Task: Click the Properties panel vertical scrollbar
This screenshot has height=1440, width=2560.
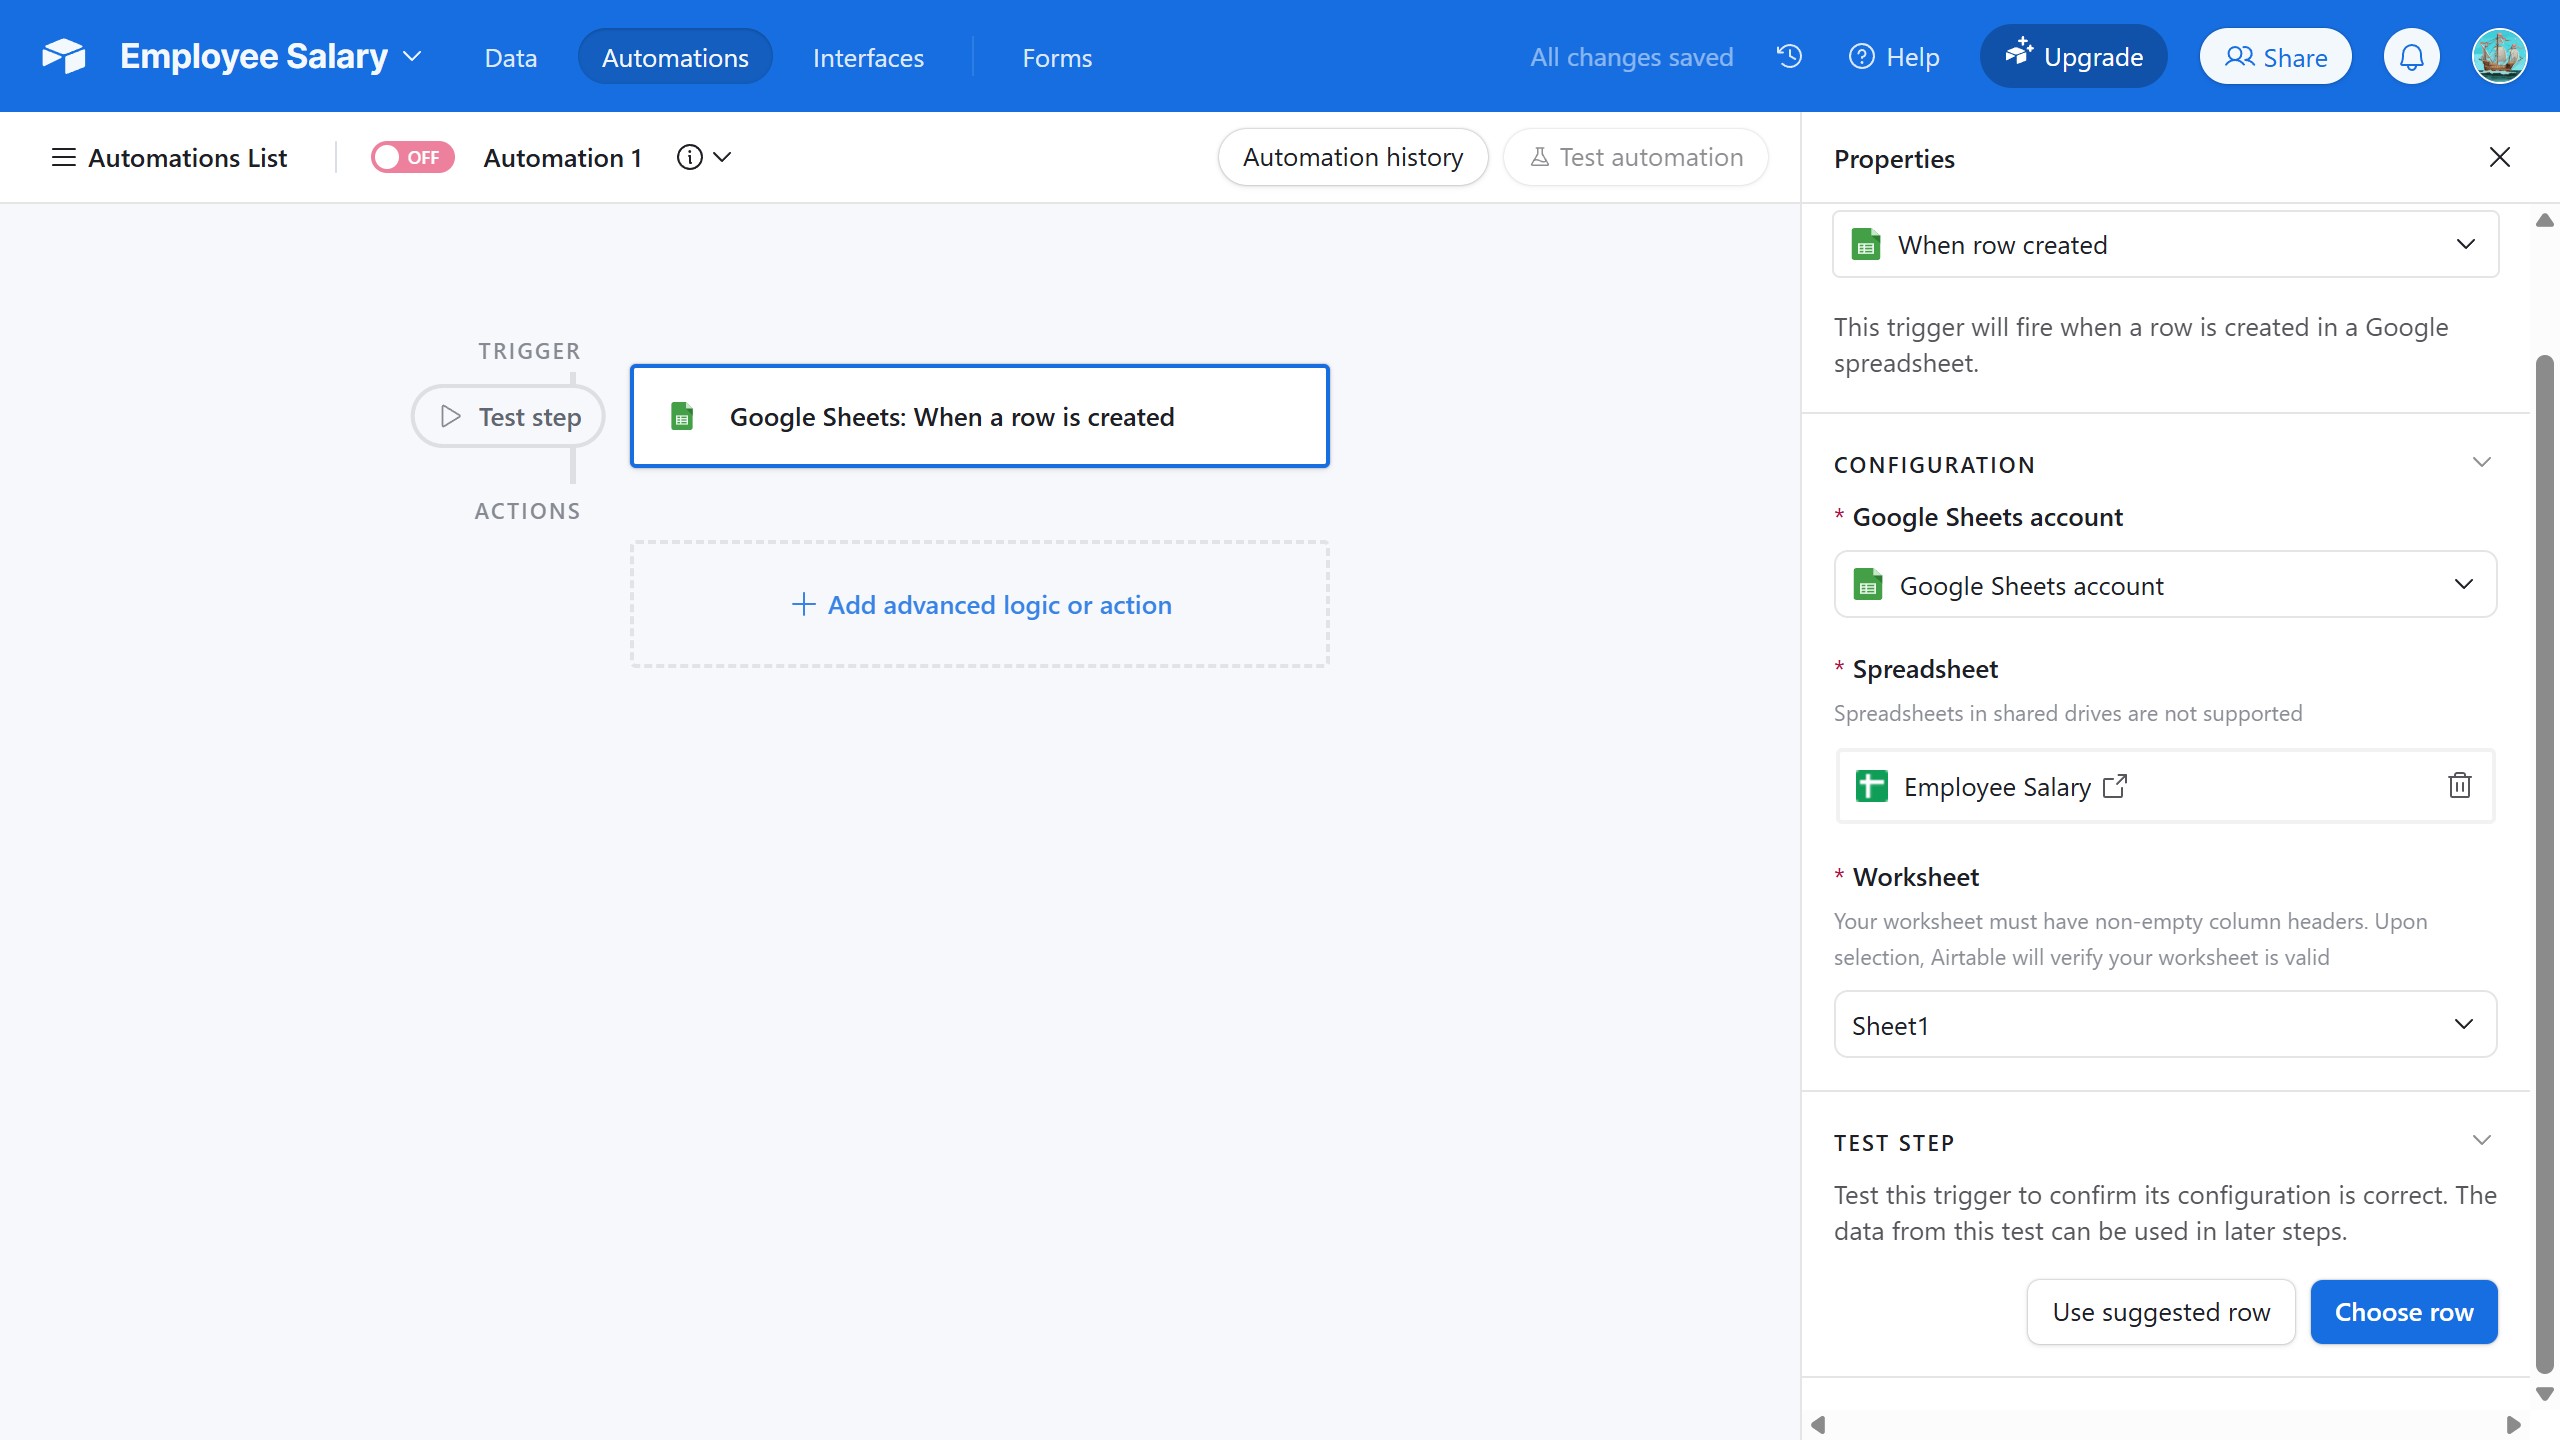Action: coord(2544,865)
